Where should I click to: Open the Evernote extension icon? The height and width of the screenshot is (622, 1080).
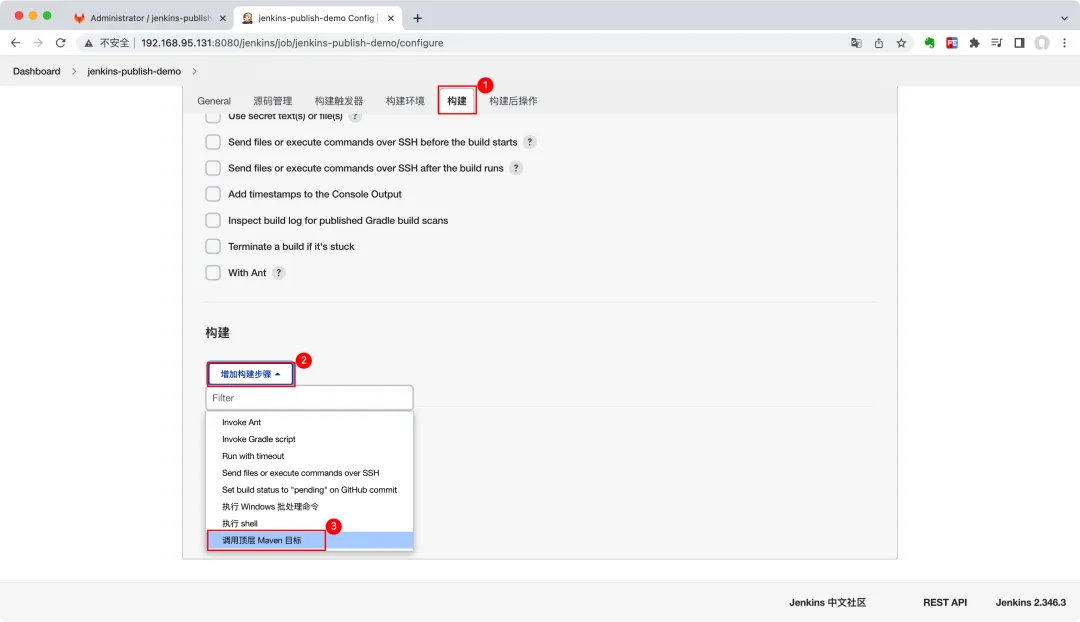click(929, 43)
